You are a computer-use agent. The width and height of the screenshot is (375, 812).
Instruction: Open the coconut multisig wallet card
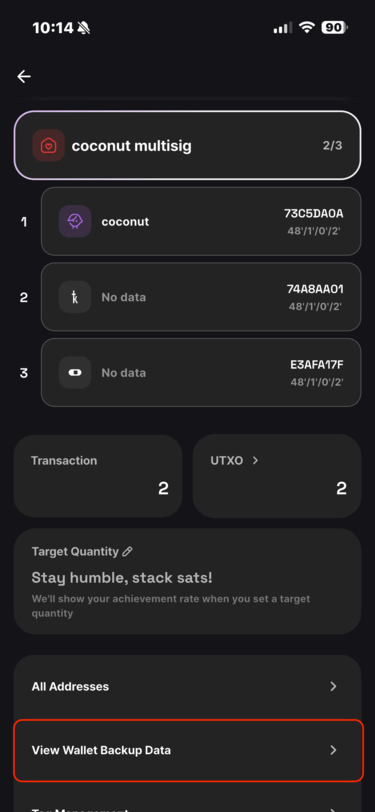188,146
